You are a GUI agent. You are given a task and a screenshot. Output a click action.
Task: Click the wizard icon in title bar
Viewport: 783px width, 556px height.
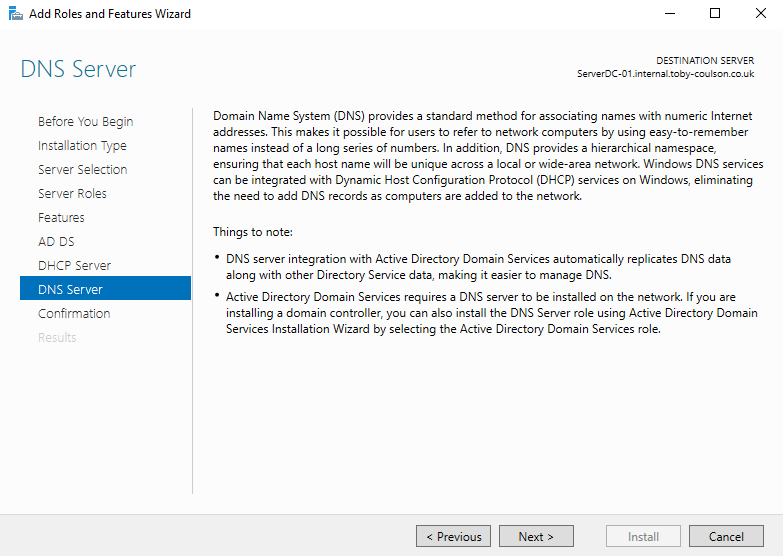(x=15, y=14)
